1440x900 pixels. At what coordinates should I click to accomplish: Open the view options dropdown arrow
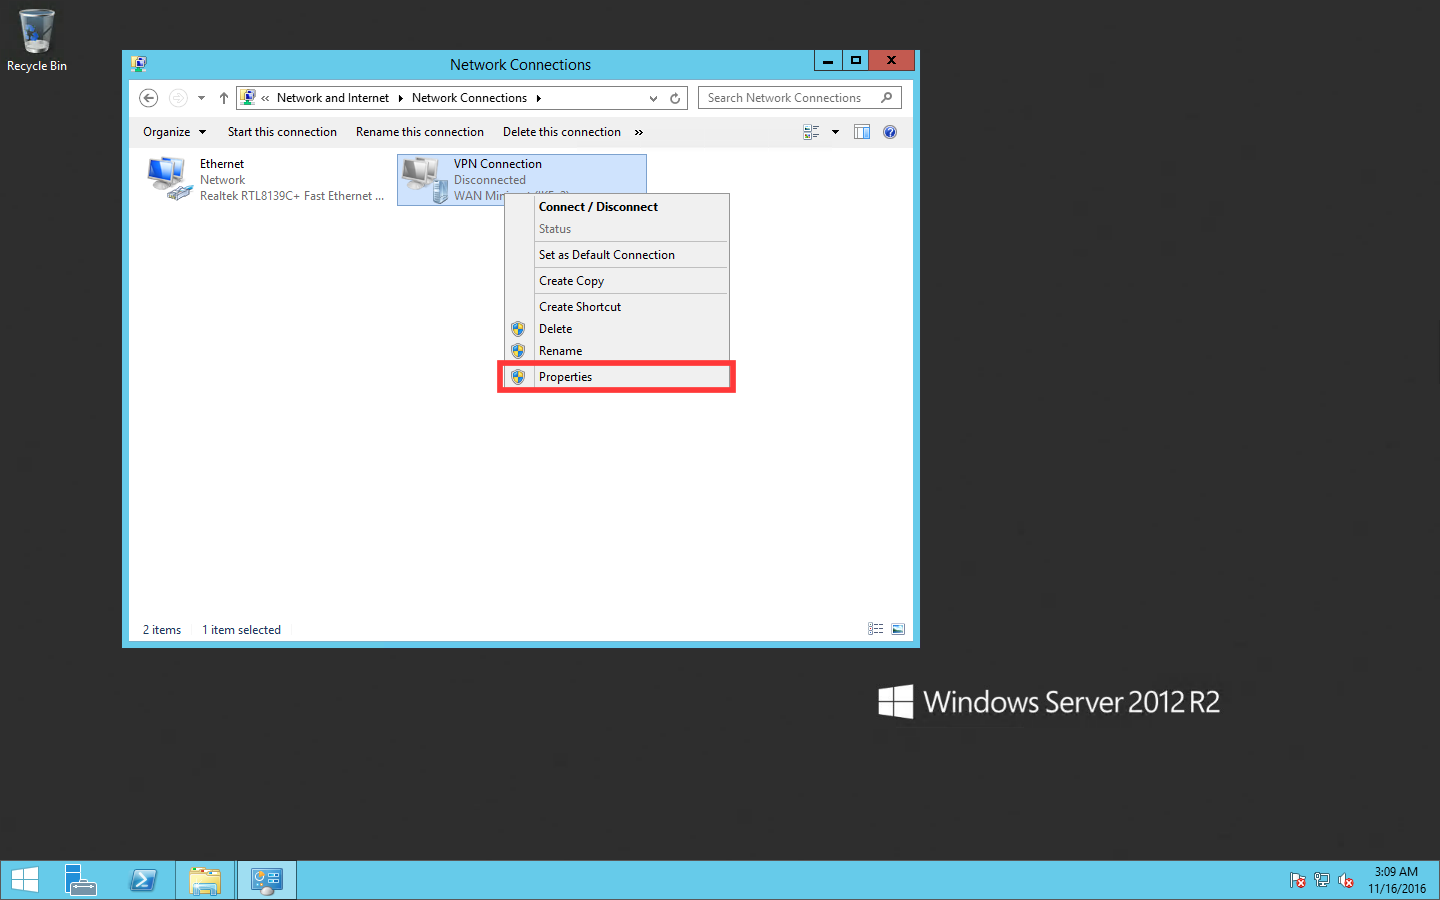tap(835, 132)
